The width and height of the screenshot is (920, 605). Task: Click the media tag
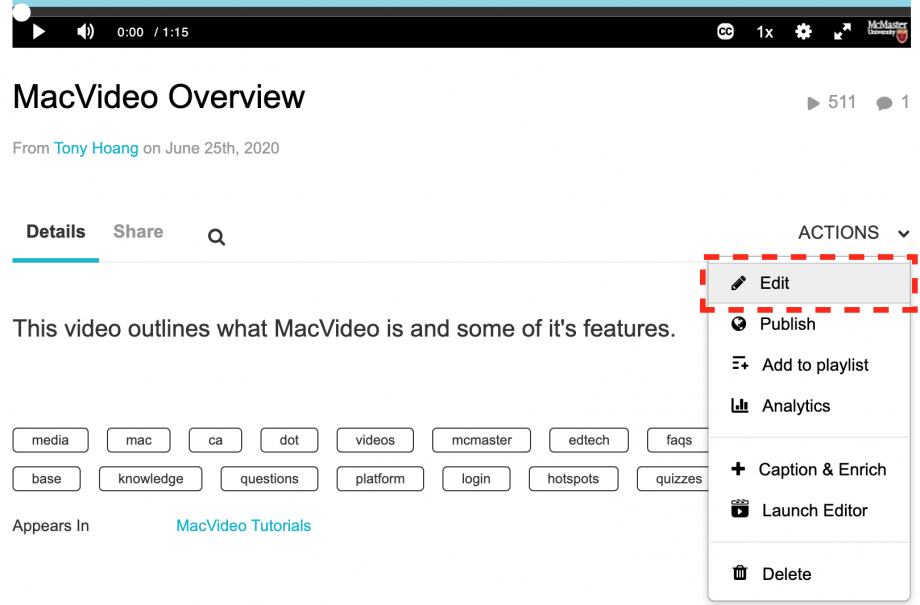(x=50, y=440)
